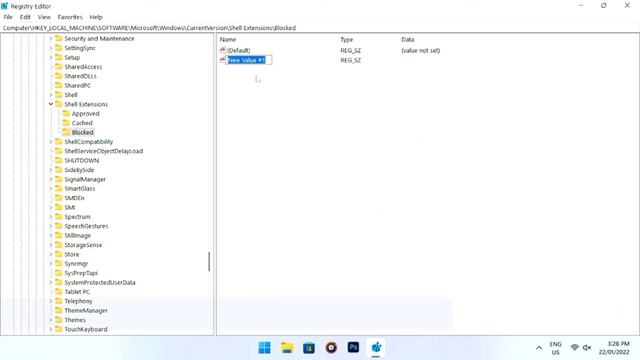
Task: Select the (Default) registry value
Action: (238, 50)
